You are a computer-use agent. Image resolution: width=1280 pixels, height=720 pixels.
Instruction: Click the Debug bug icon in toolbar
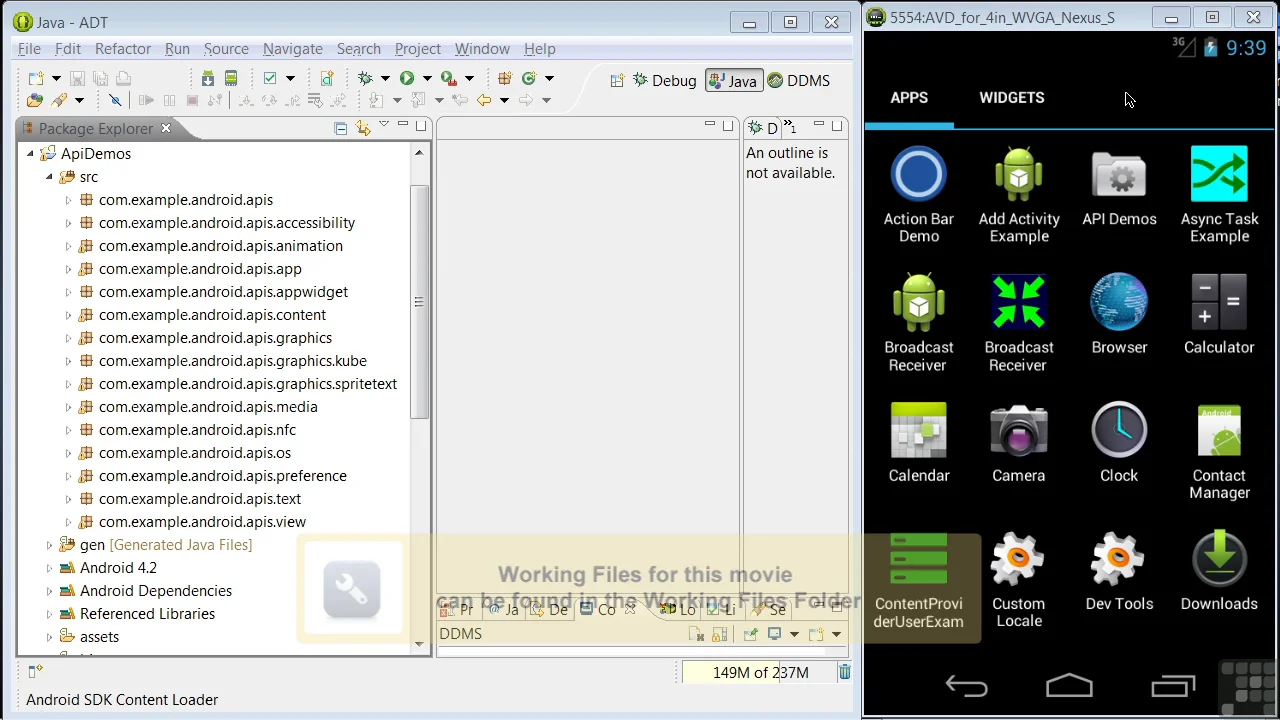pyautogui.click(x=365, y=78)
